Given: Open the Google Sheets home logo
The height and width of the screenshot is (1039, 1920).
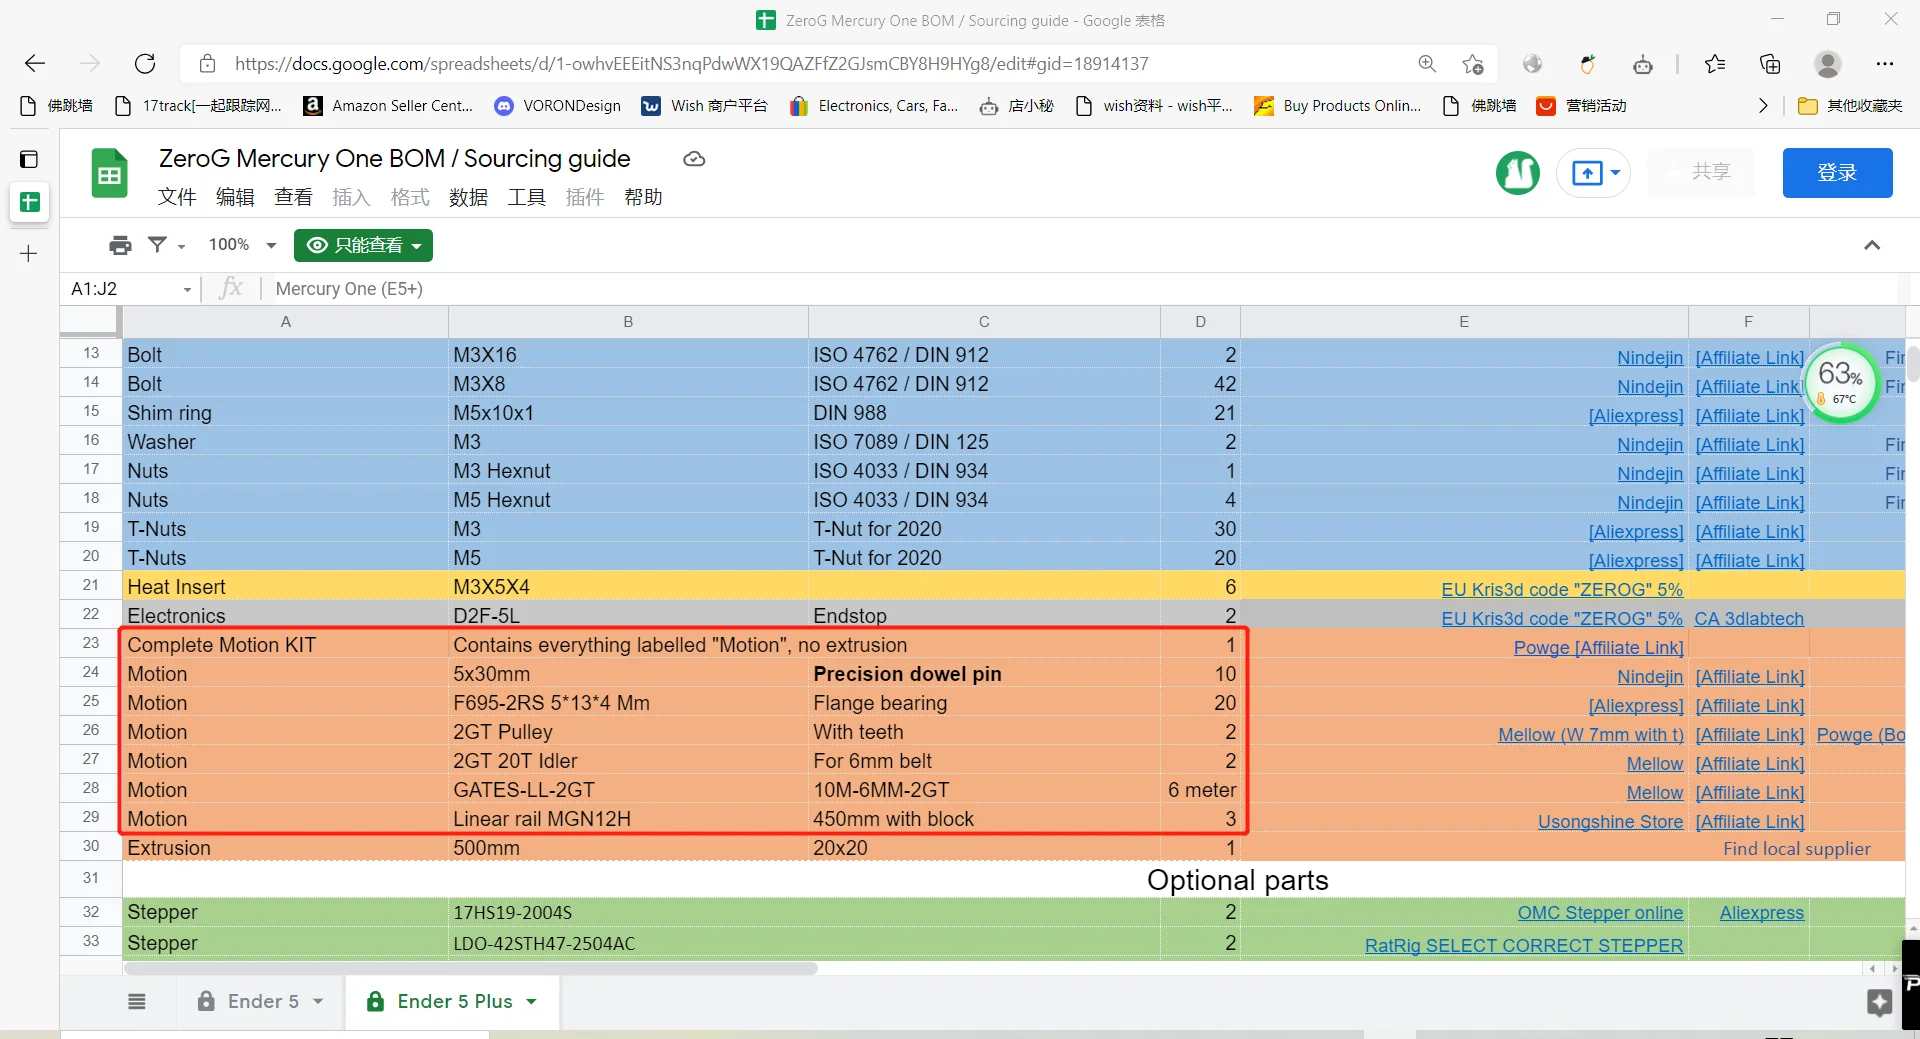Looking at the screenshot, I should (x=109, y=174).
